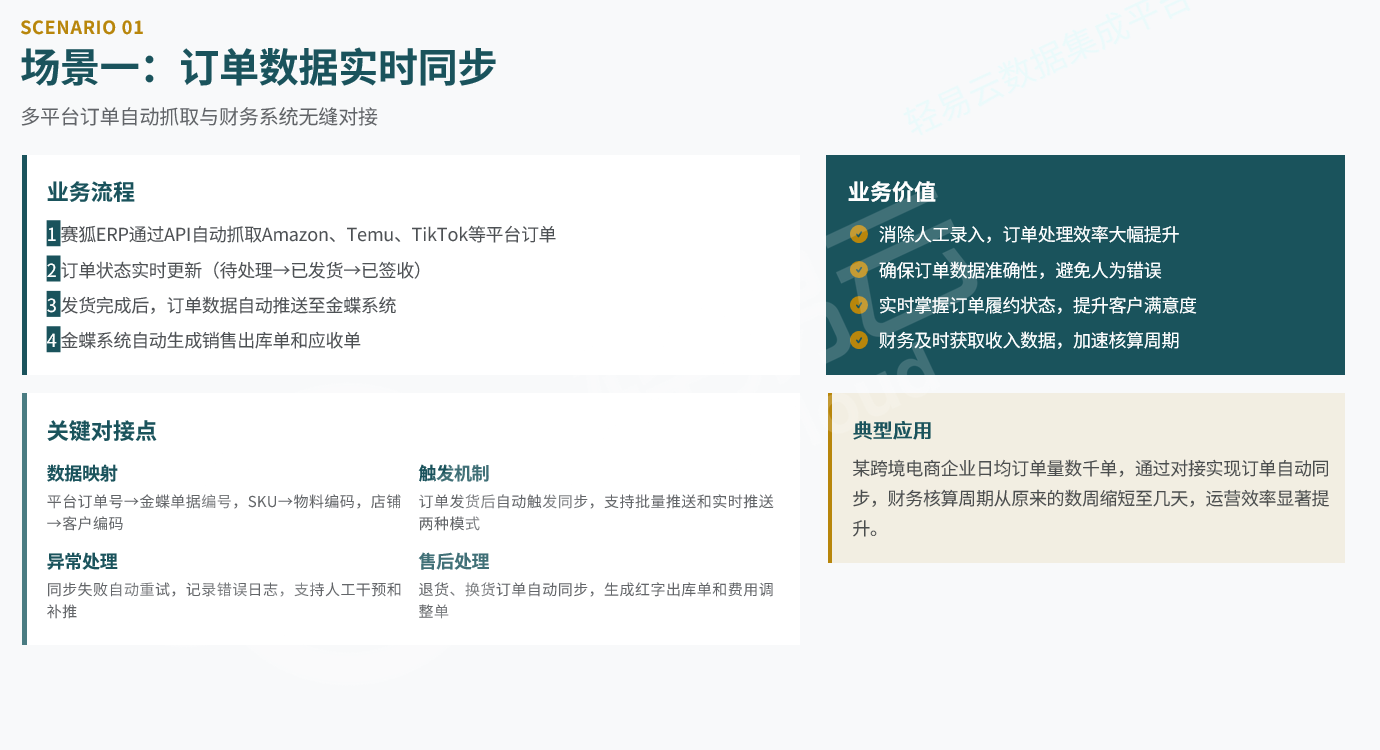The width and height of the screenshot is (1380, 750).
Task: Click check icon beside 消除人工录入
Action: pyautogui.click(x=858, y=234)
